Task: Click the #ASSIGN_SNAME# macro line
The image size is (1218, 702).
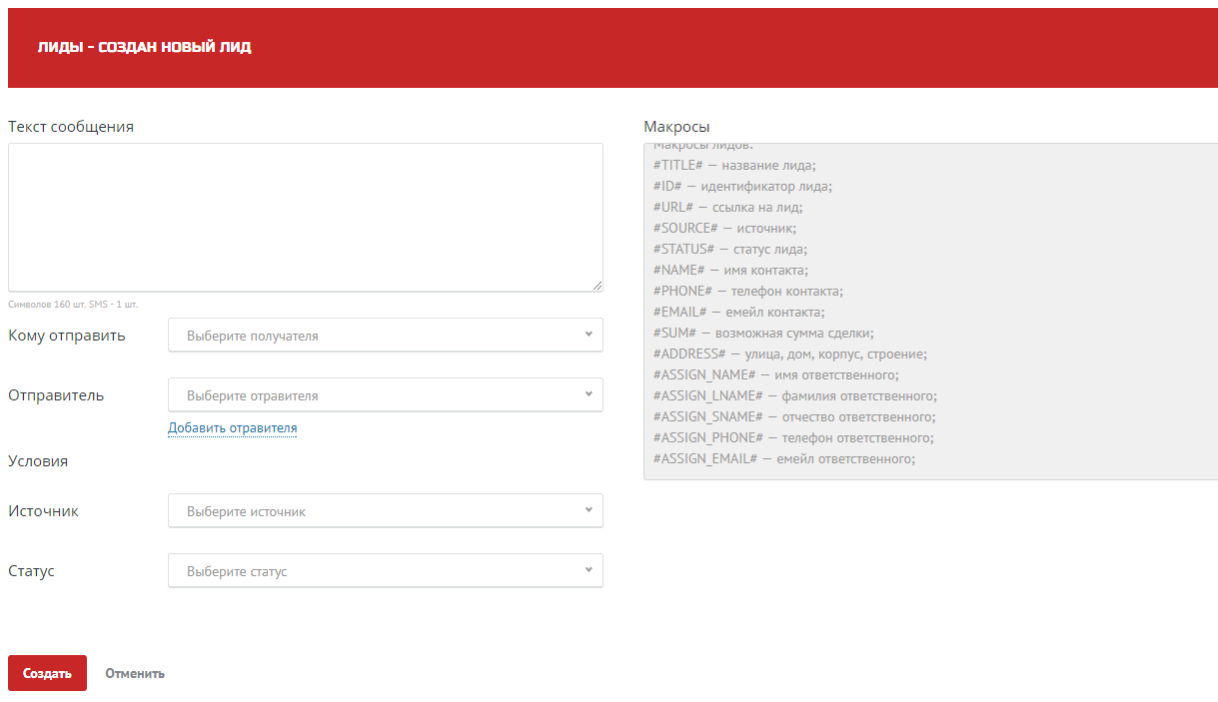Action: 794,417
